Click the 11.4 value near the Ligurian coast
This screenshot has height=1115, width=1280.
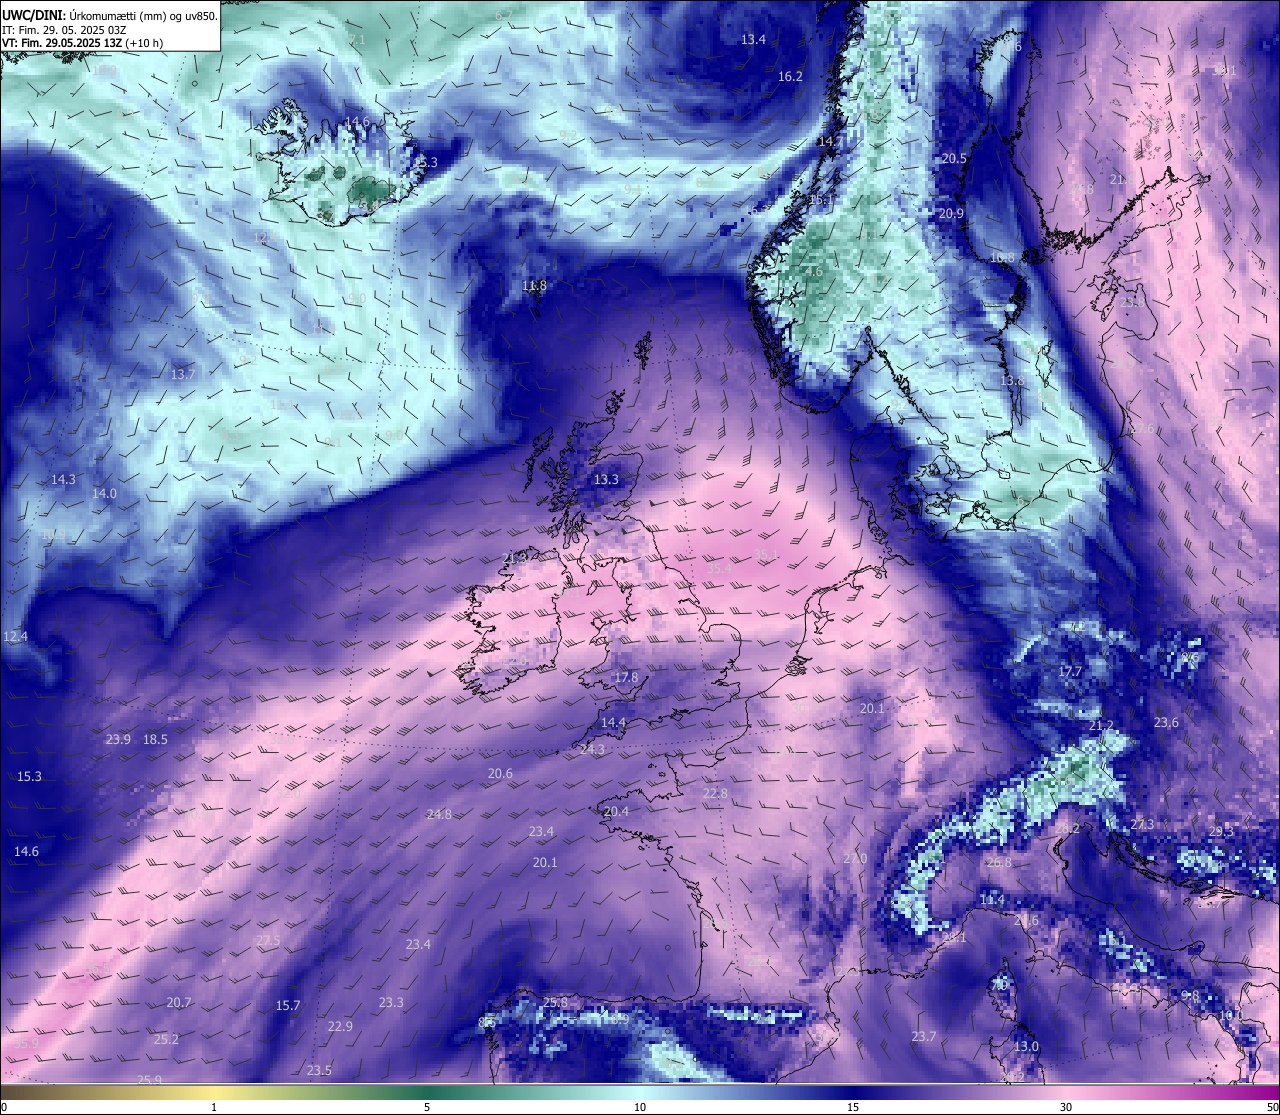point(992,900)
